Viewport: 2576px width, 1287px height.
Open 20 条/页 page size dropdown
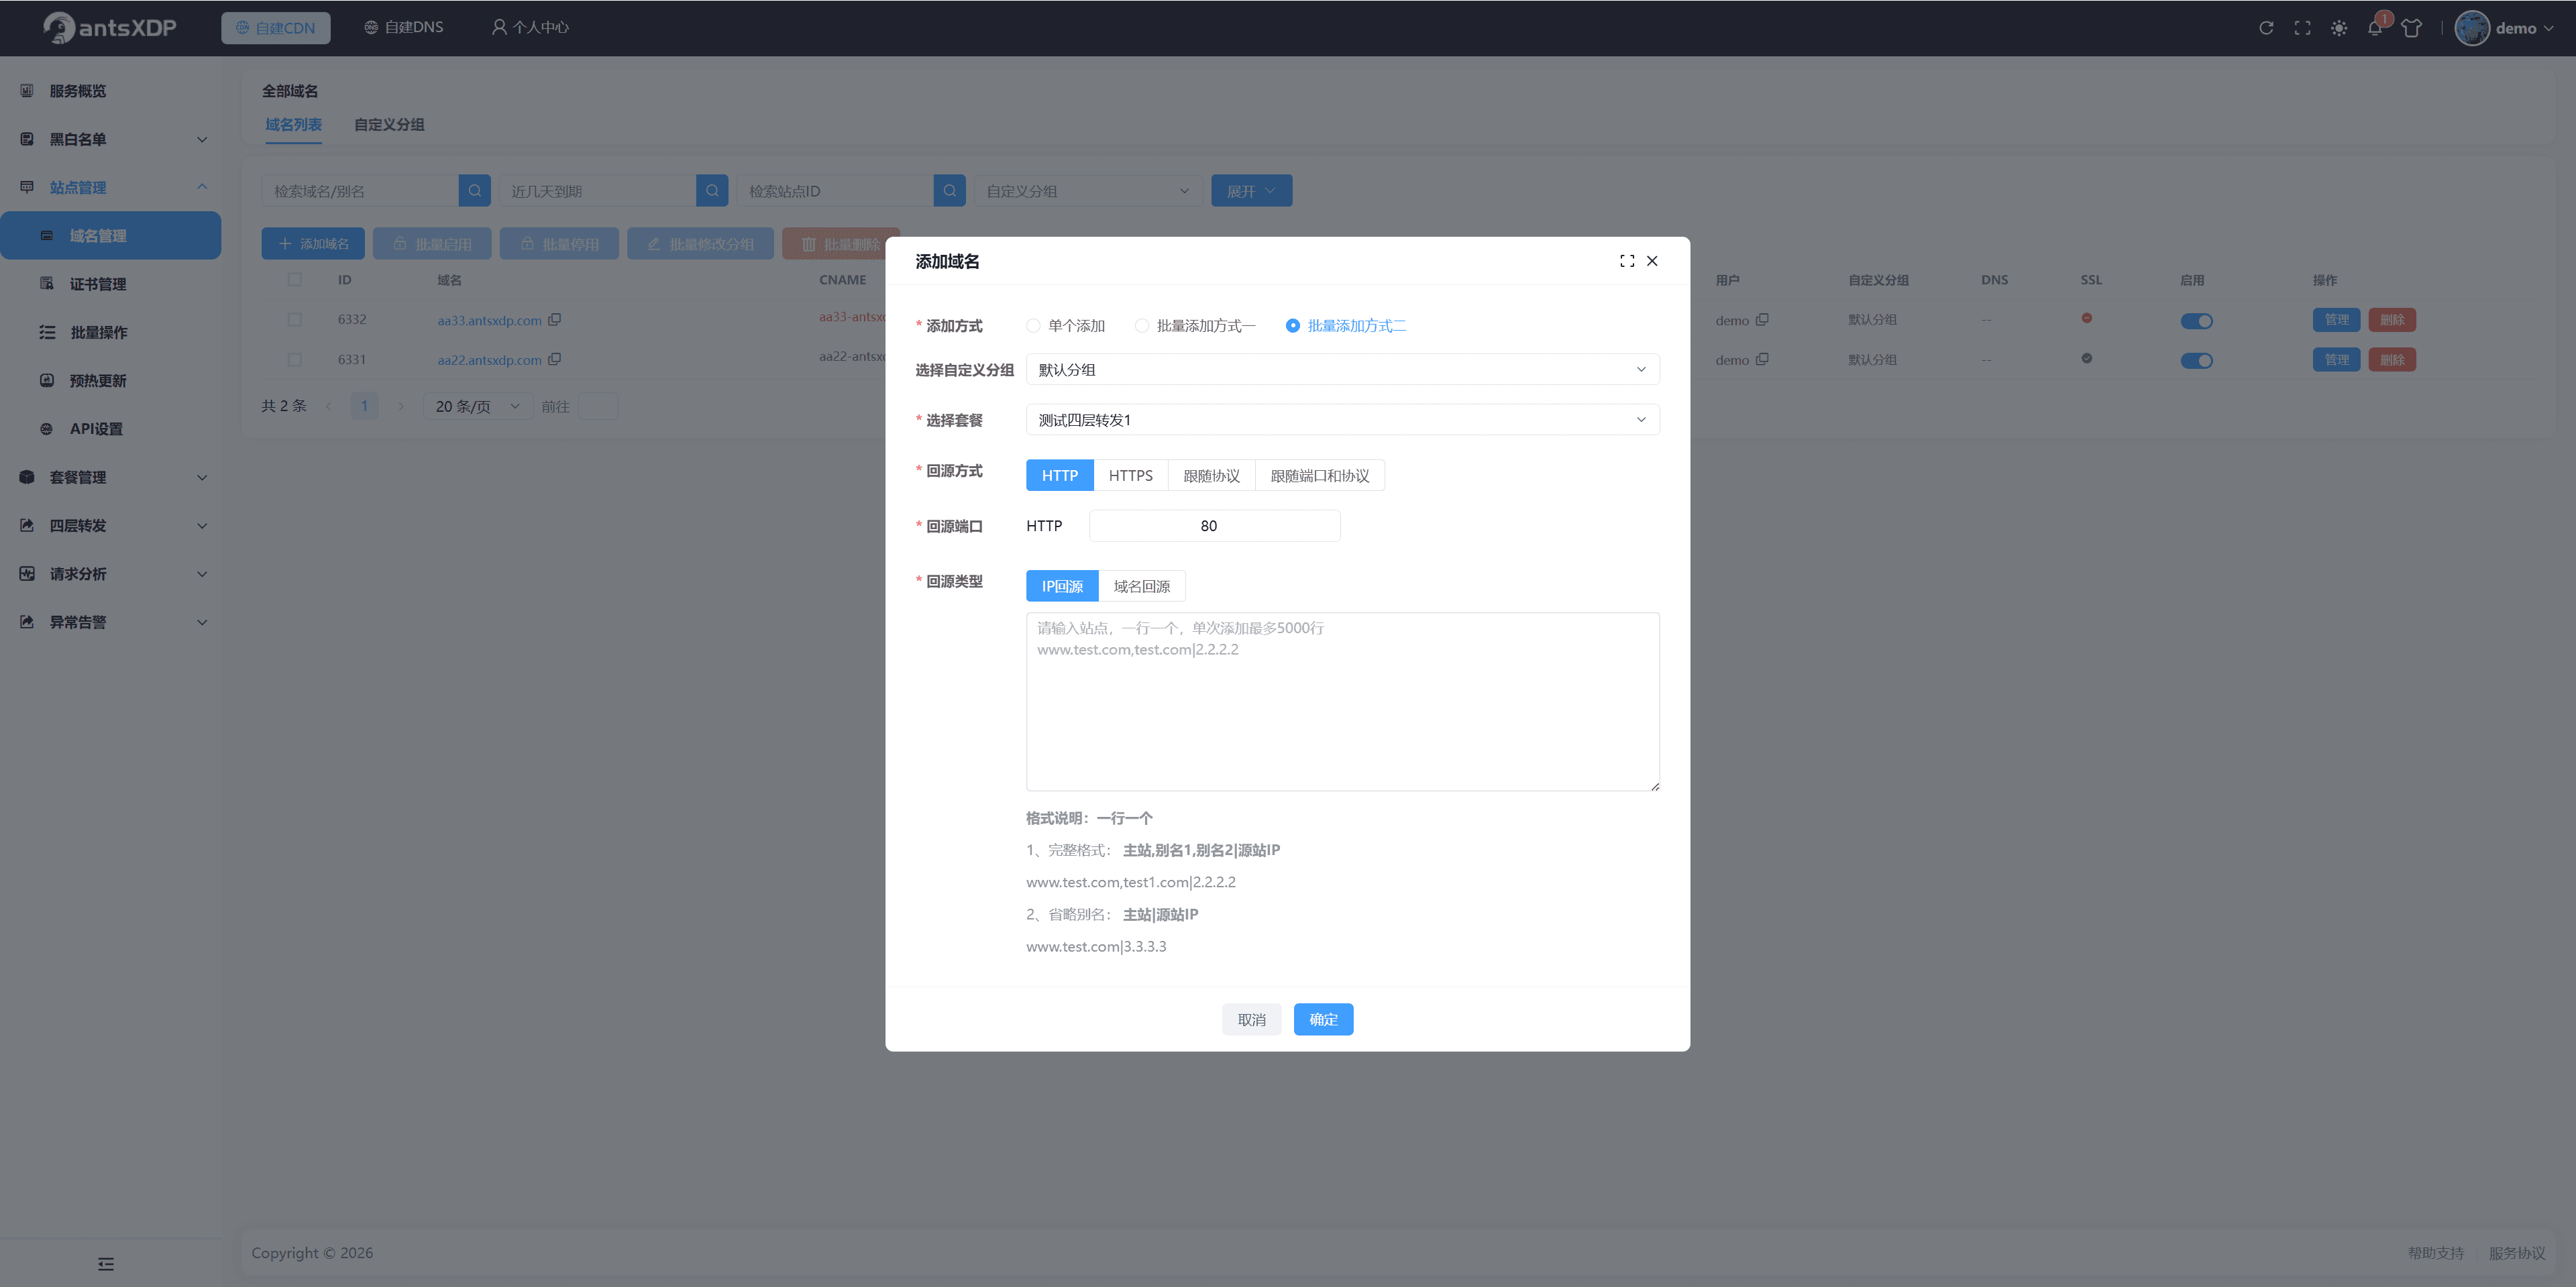pyautogui.click(x=477, y=406)
